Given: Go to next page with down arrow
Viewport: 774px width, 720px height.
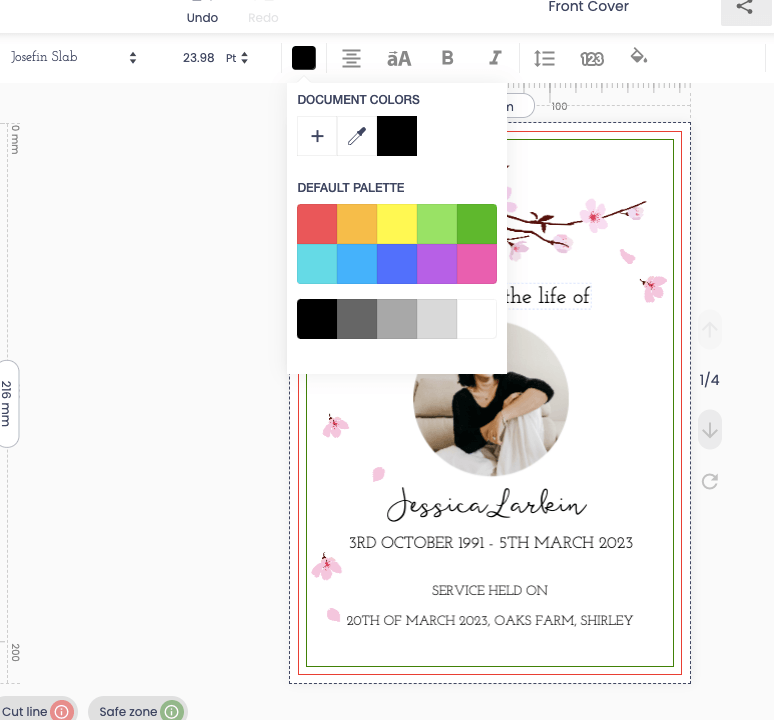Looking at the screenshot, I should click(710, 430).
